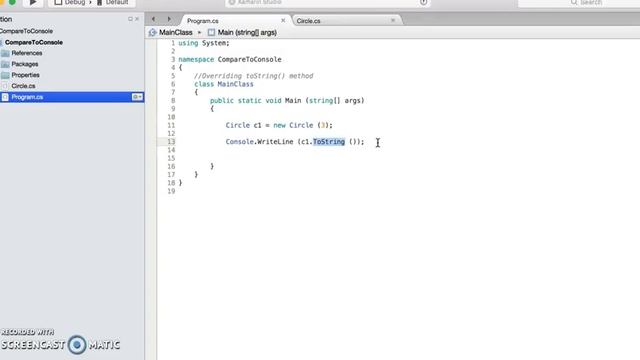Click line number 19 in the gutter
The width and height of the screenshot is (640, 360).
[x=171, y=191]
